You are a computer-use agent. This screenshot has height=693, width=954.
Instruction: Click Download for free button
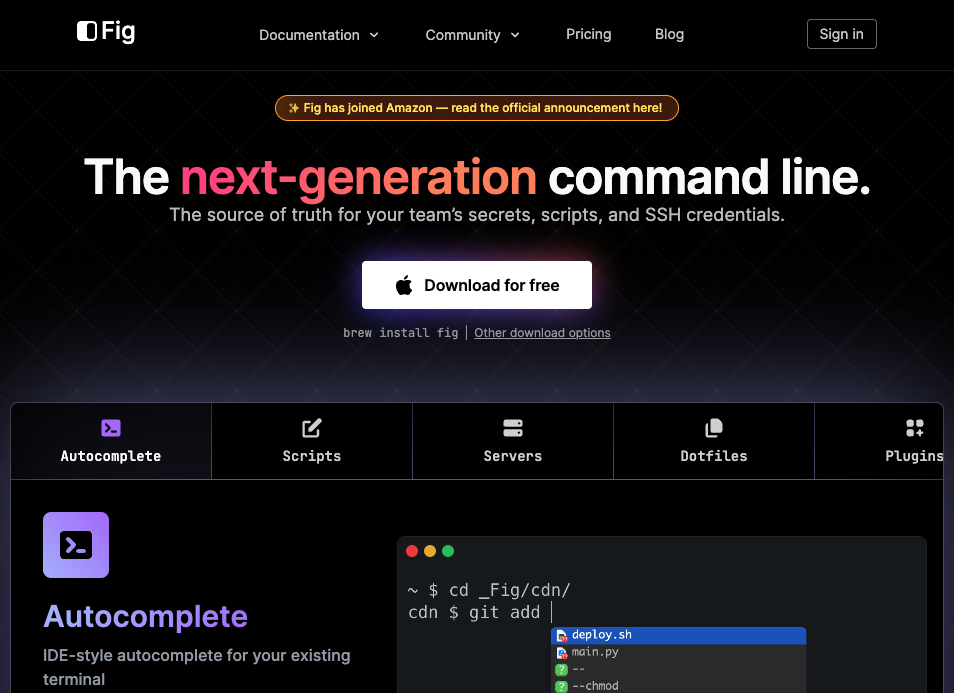click(x=476, y=285)
